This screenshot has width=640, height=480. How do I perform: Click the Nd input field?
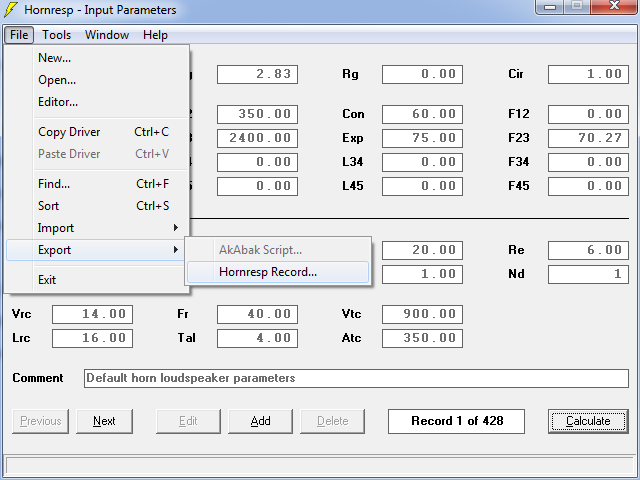(x=588, y=274)
